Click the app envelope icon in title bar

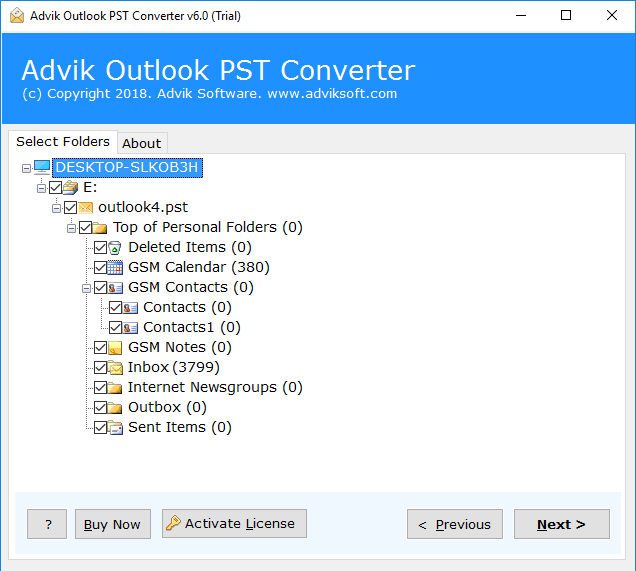tap(17, 16)
